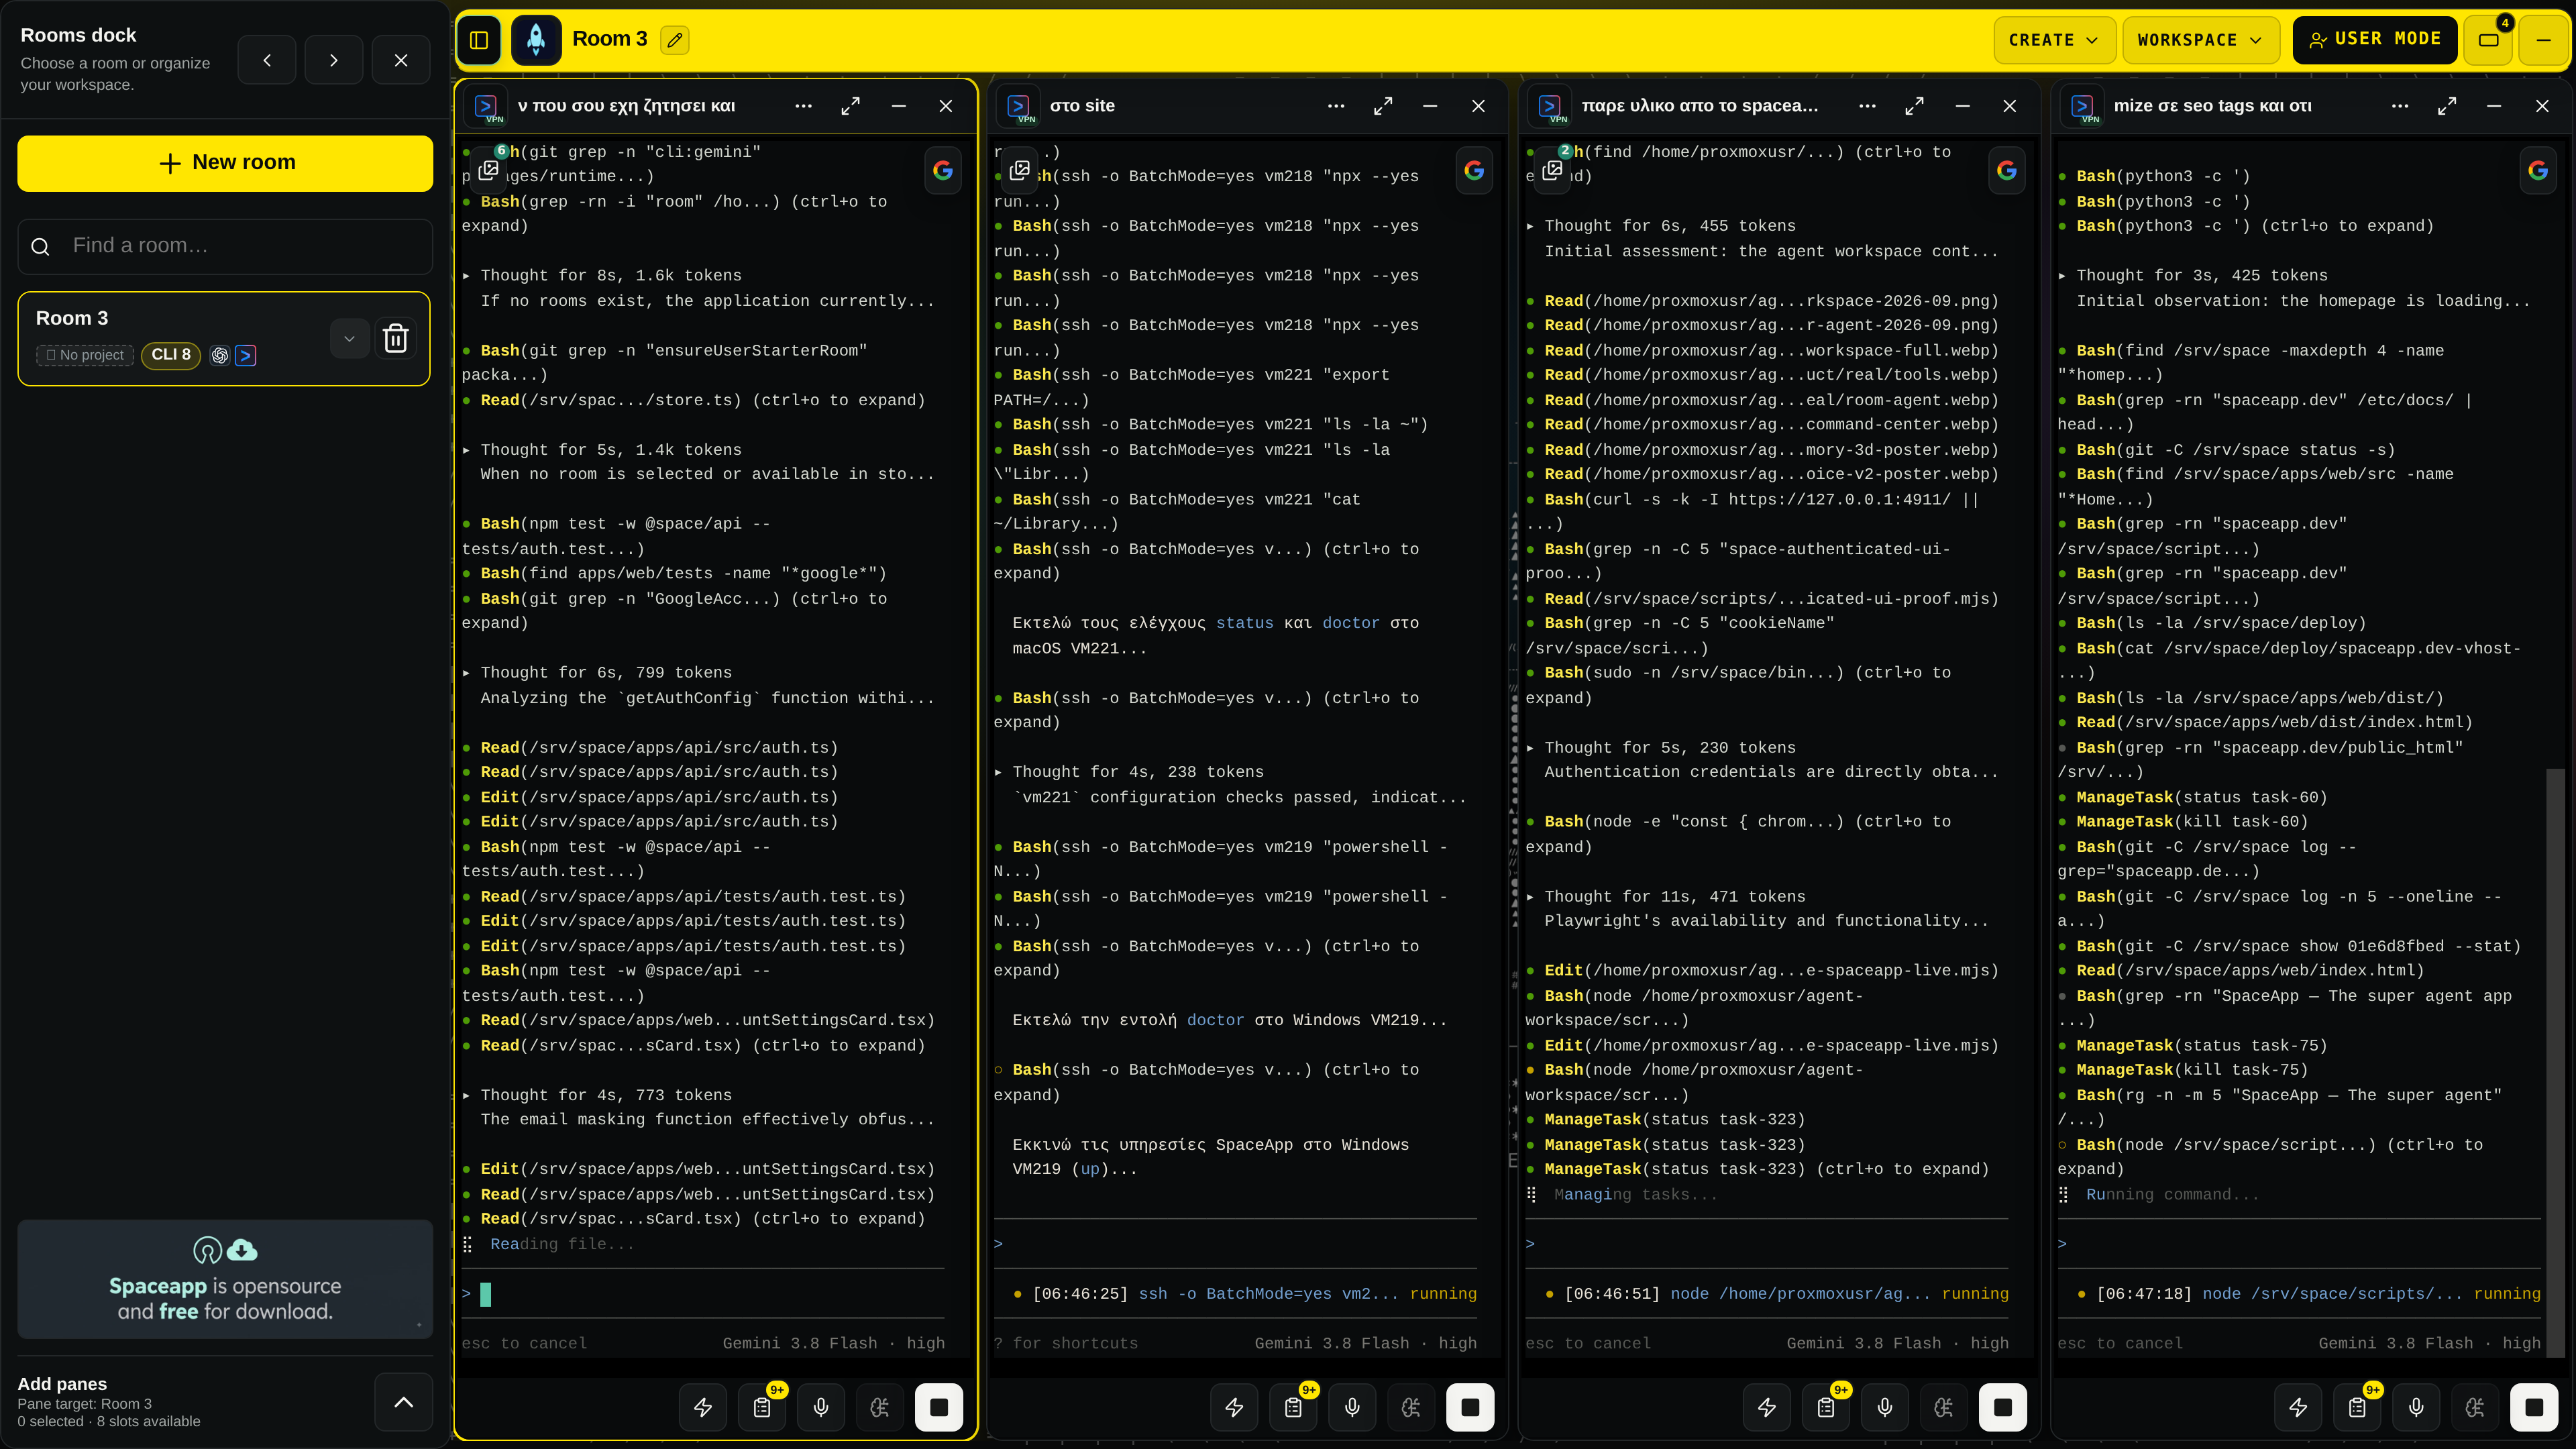Click Google icon in 'στο site' pane
2576x1449 pixels.
click(1474, 171)
